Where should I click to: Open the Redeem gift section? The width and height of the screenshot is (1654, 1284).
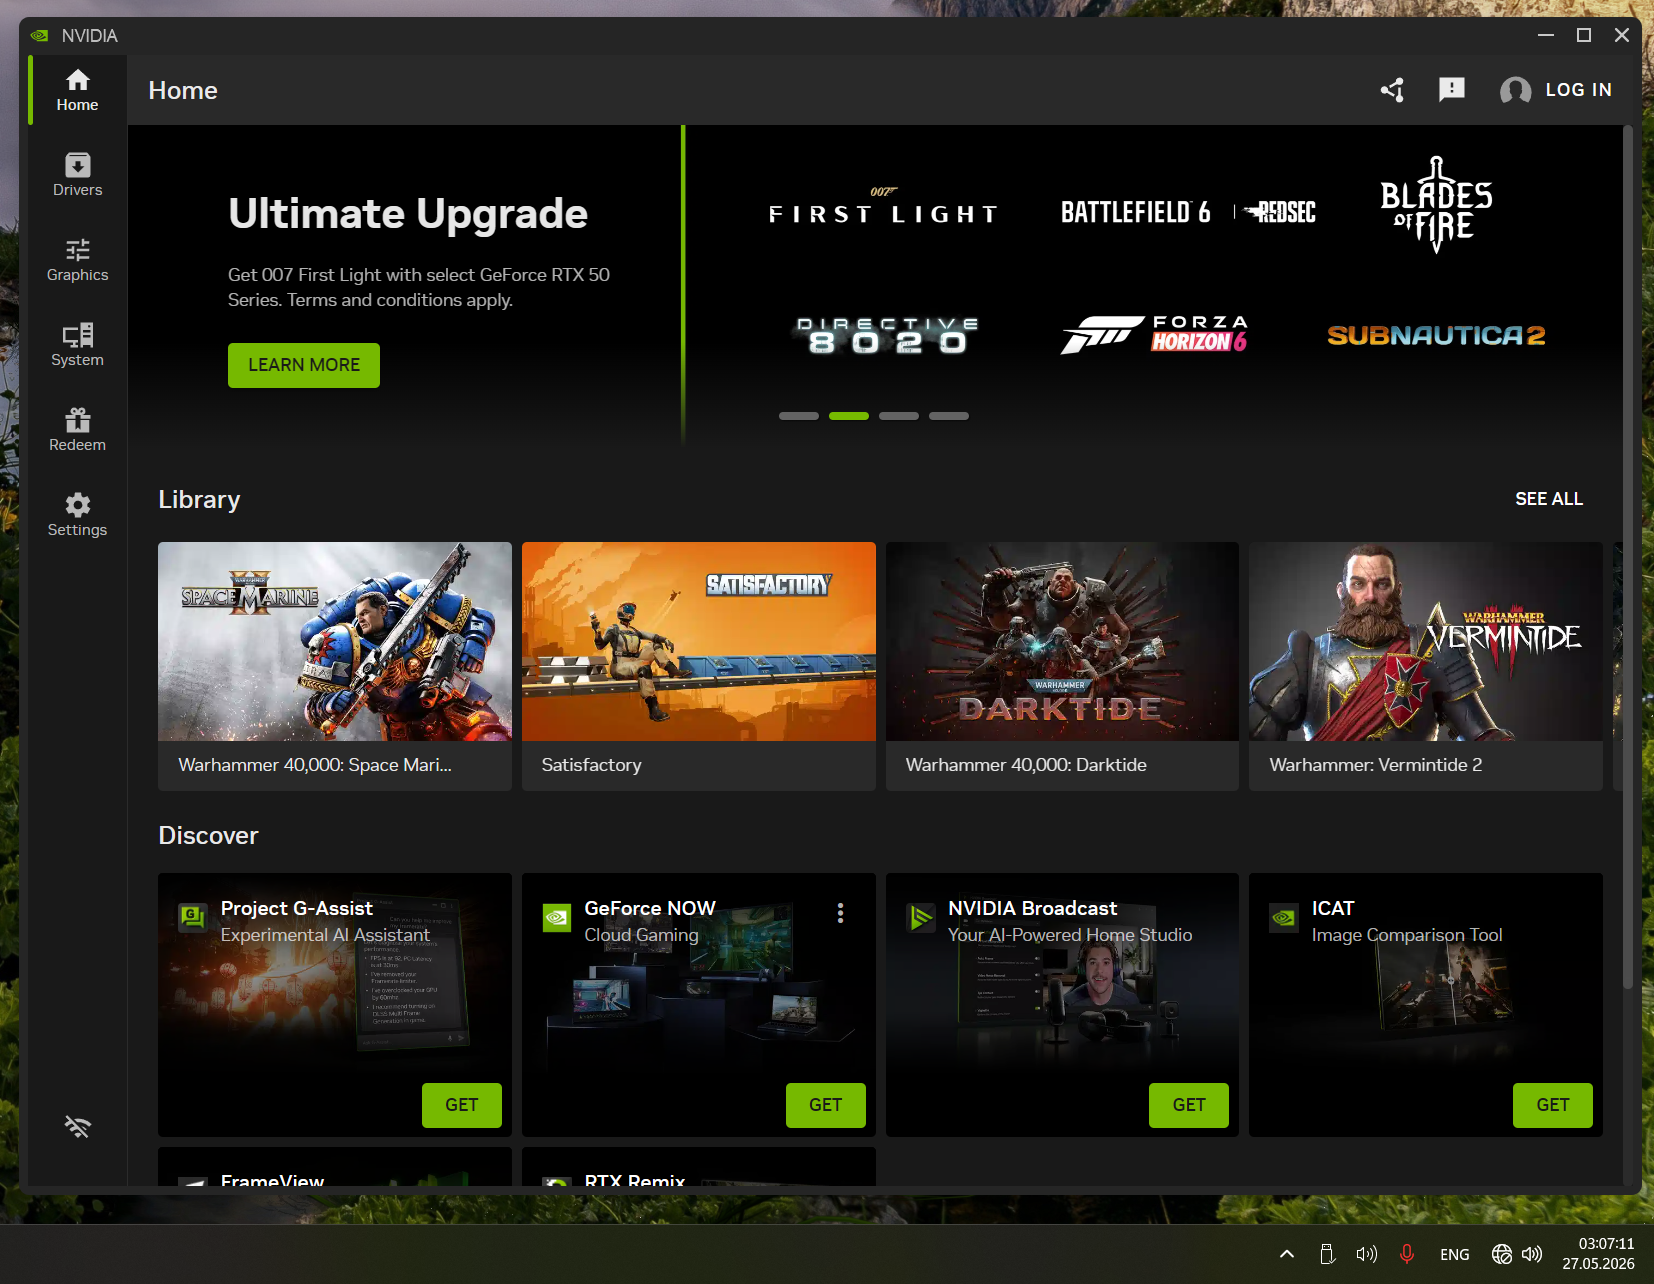pos(77,430)
